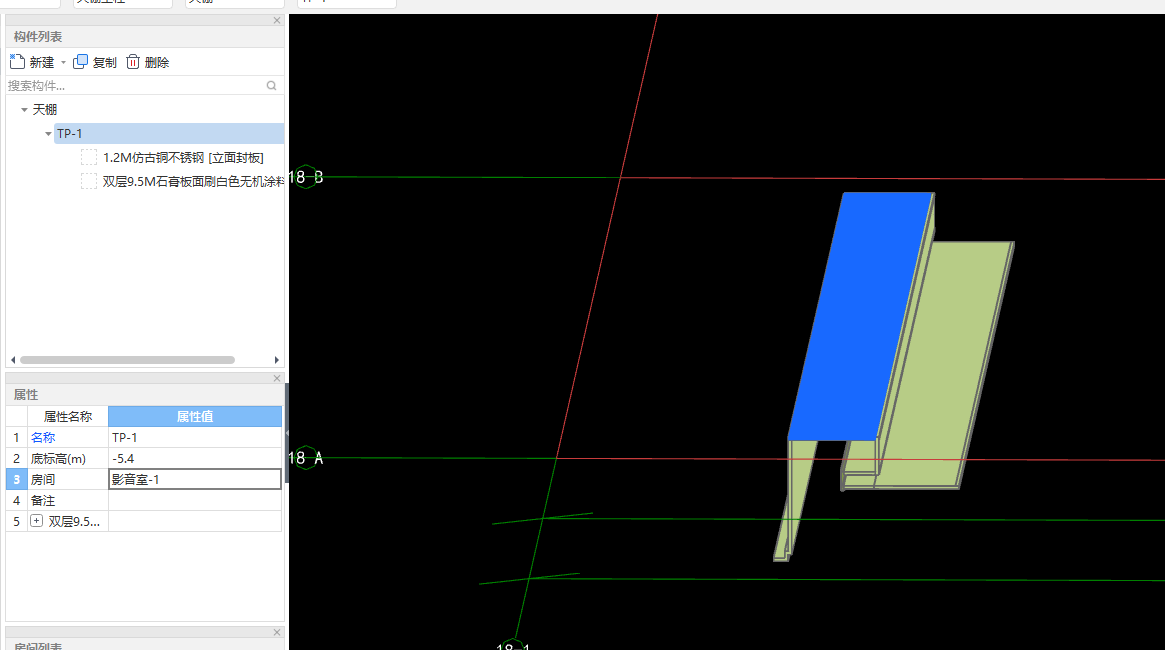Image resolution: width=1165 pixels, height=650 pixels.
Task: Click the empty 备注 value cell
Action: tap(195, 501)
